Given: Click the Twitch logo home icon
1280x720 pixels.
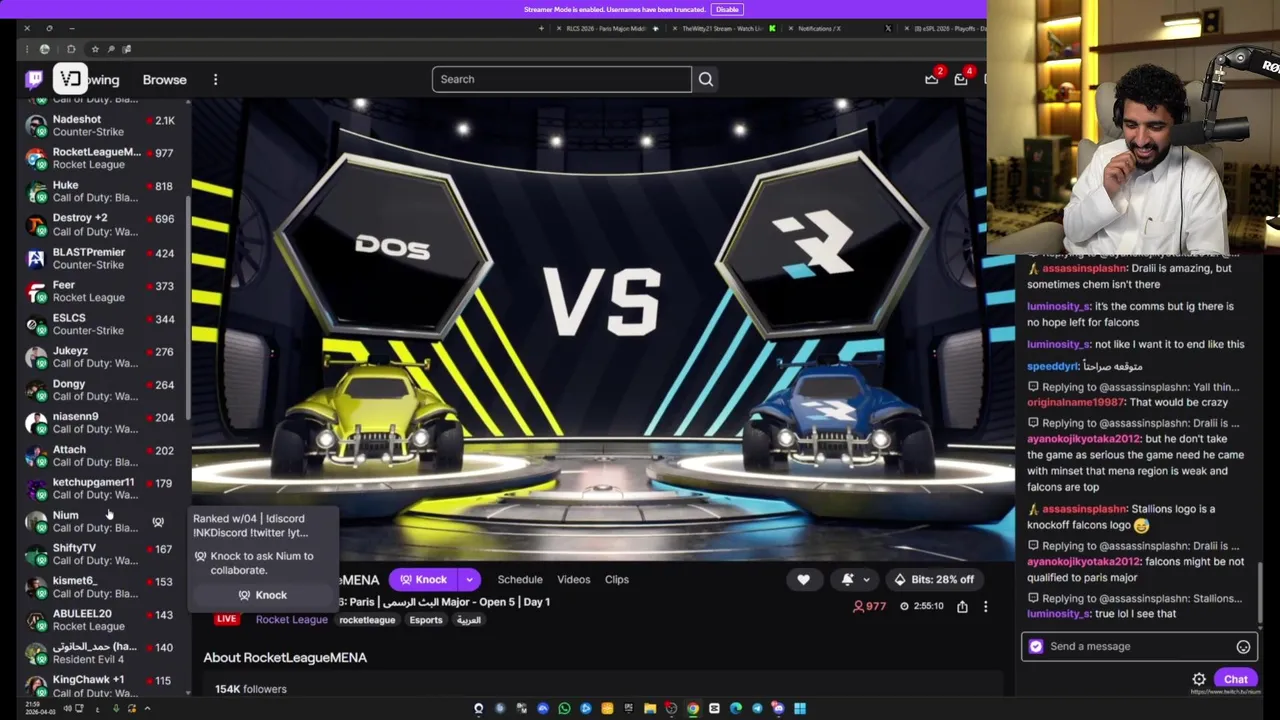Looking at the screenshot, I should 35,79.
